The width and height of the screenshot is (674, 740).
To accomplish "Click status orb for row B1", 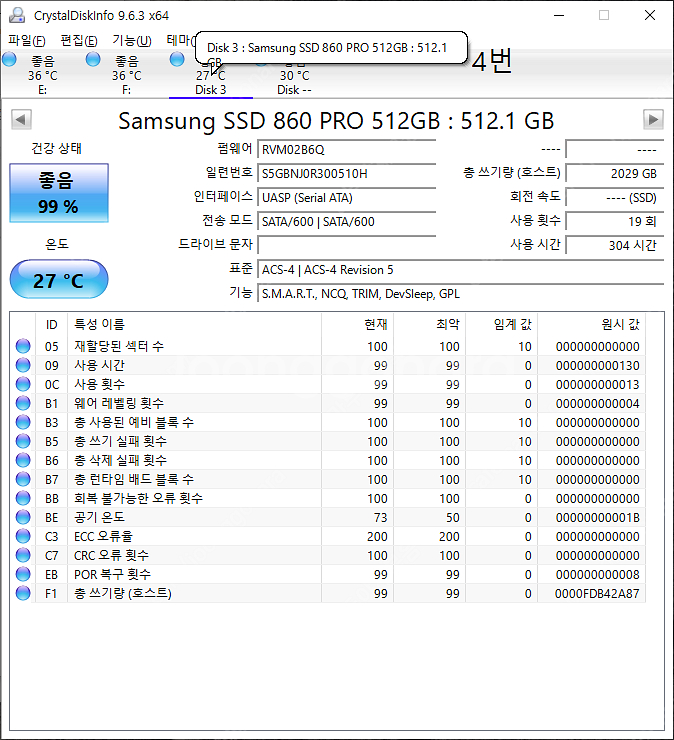I will click(x=23, y=403).
